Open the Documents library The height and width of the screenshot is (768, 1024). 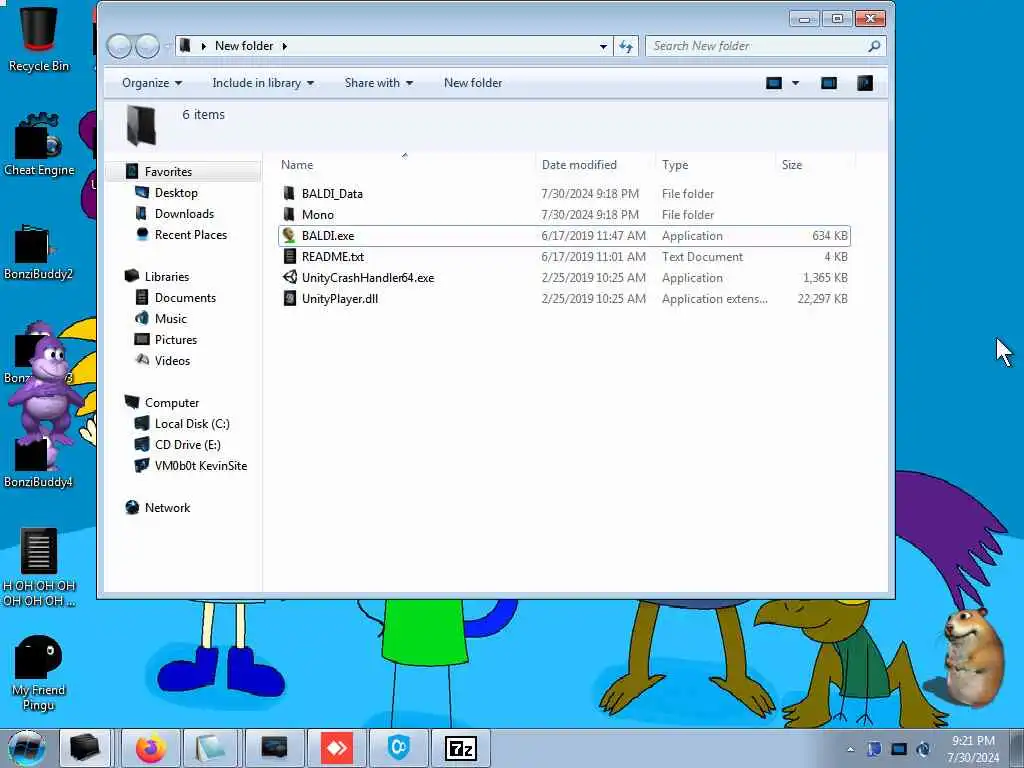(x=185, y=298)
